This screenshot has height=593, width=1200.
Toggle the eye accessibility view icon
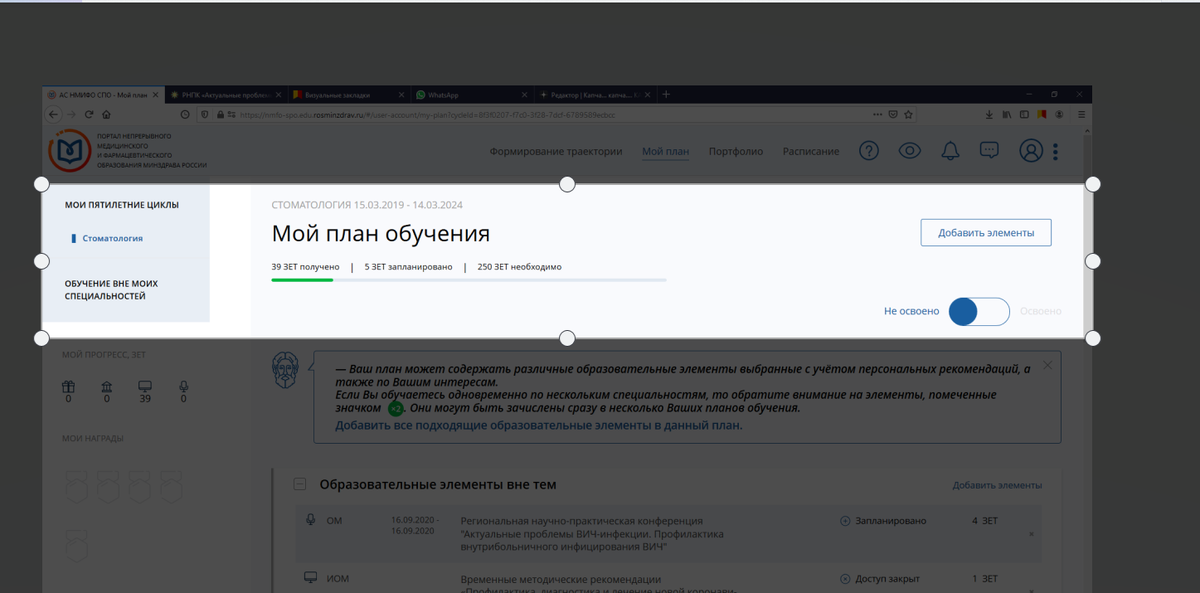tap(909, 151)
